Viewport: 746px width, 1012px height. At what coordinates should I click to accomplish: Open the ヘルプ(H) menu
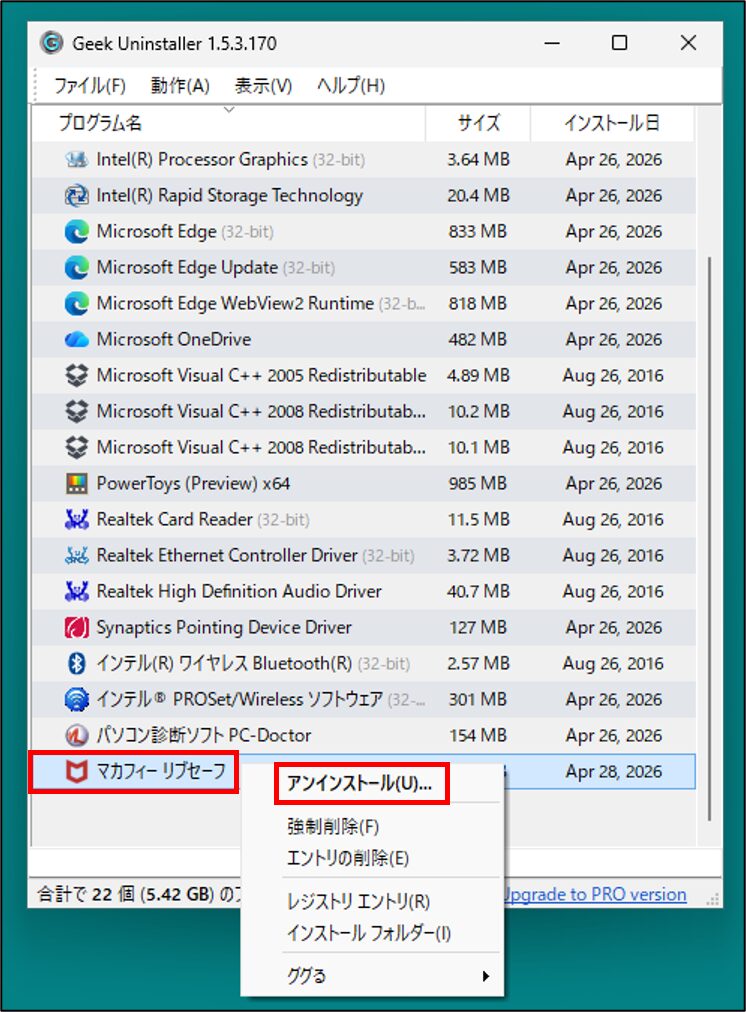pyautogui.click(x=350, y=85)
